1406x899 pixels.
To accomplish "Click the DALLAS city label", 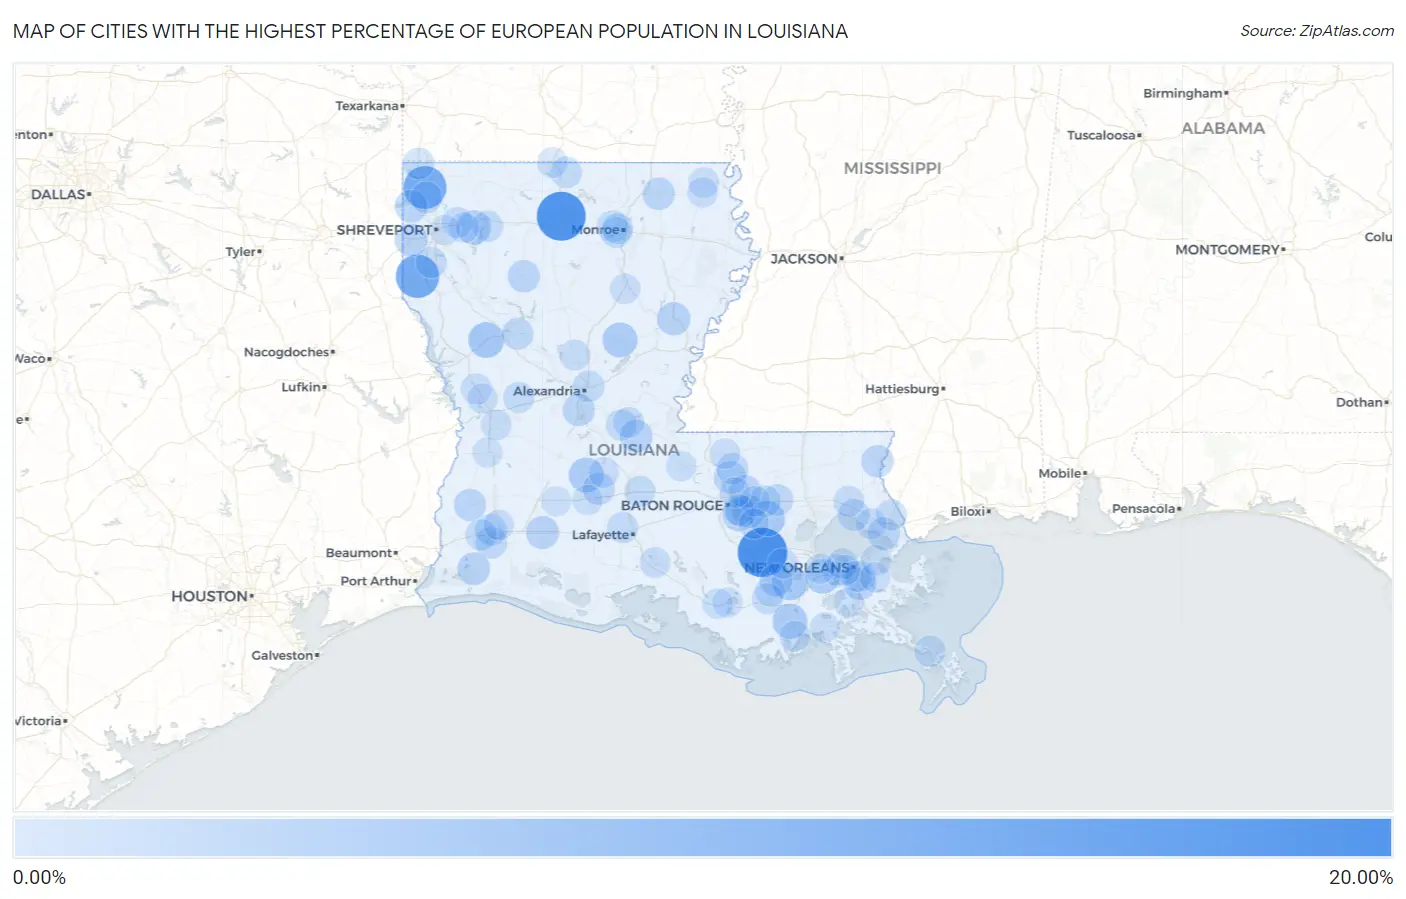I will pos(58,194).
